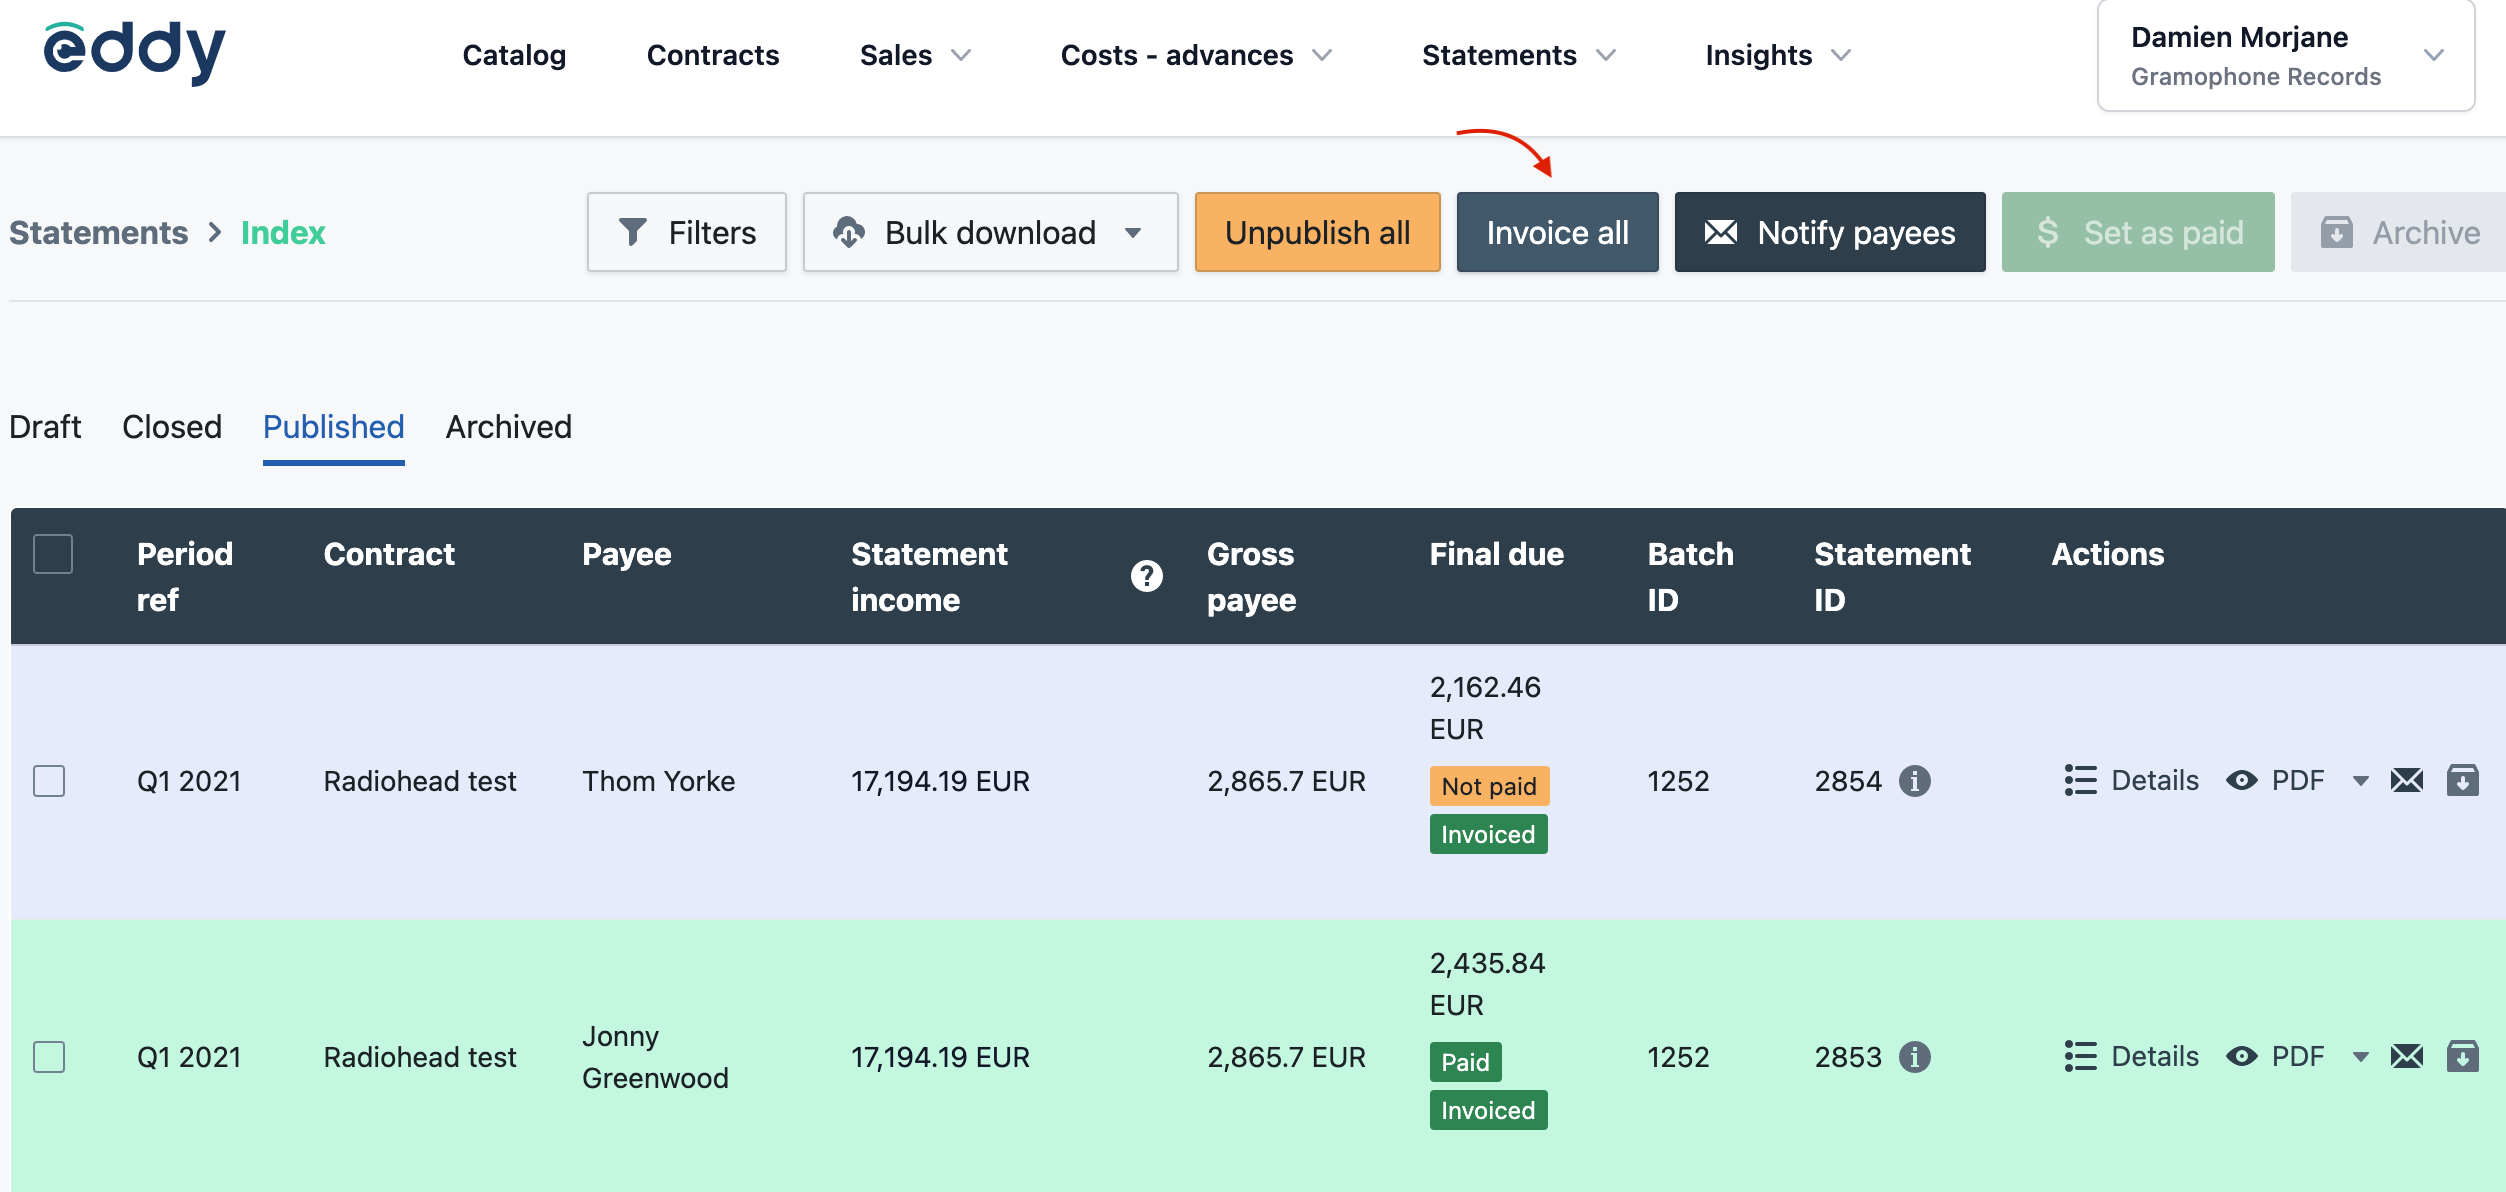Screen dimensions: 2506x1192
Task: Click Invoiced badge in Jonny Greenwood row
Action: (1488, 1110)
